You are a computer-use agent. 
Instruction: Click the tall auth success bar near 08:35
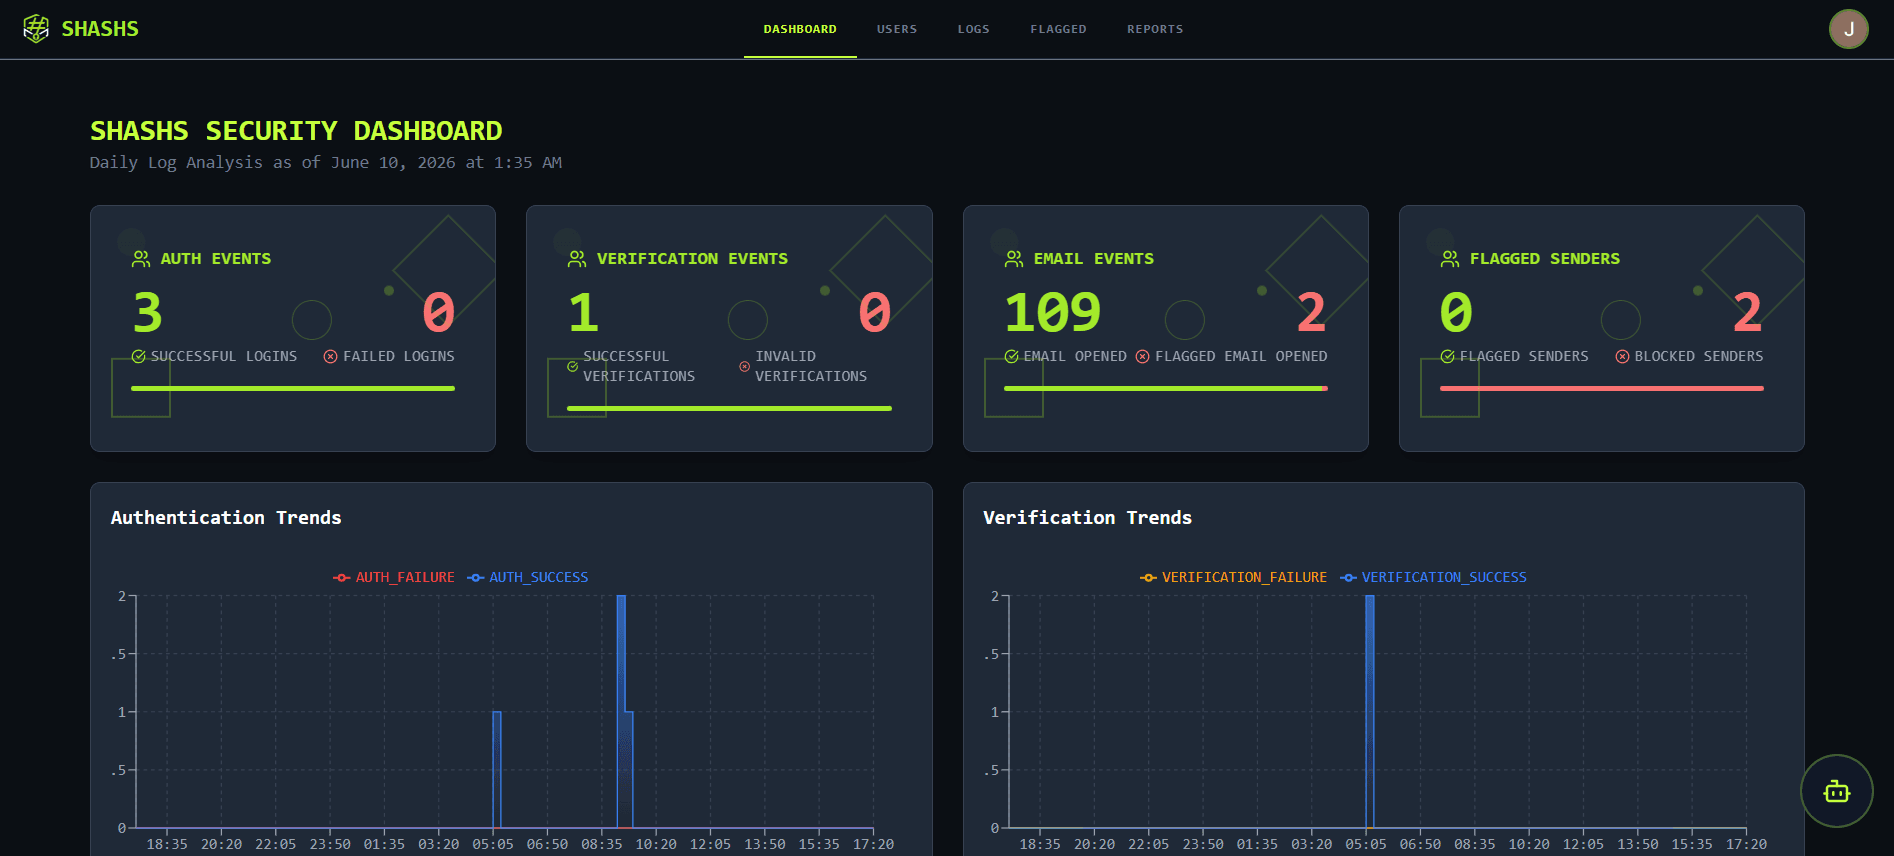pyautogui.click(x=621, y=711)
